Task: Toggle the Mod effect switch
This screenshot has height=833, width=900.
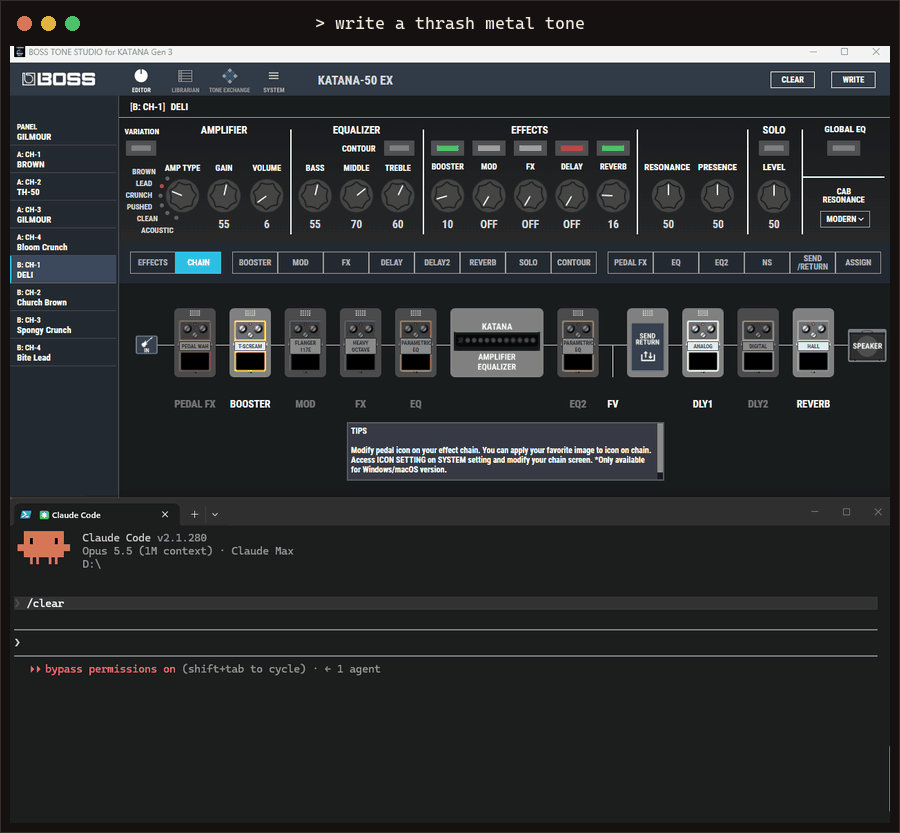Action: point(489,148)
